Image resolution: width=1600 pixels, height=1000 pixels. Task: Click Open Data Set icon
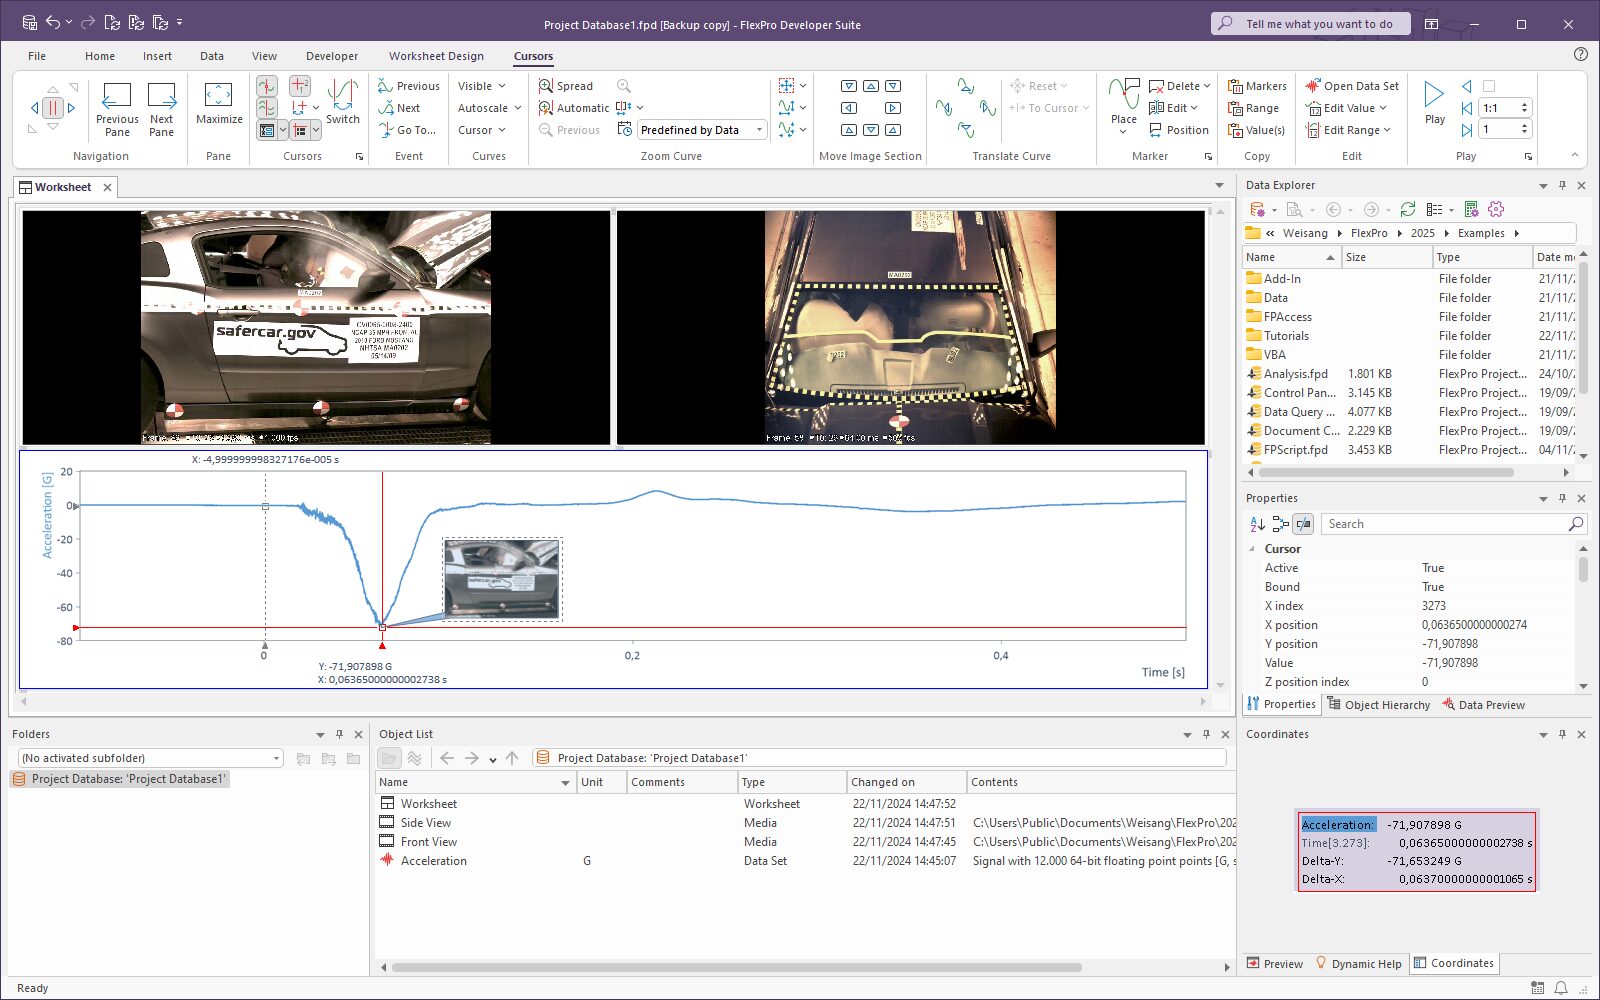click(1312, 86)
